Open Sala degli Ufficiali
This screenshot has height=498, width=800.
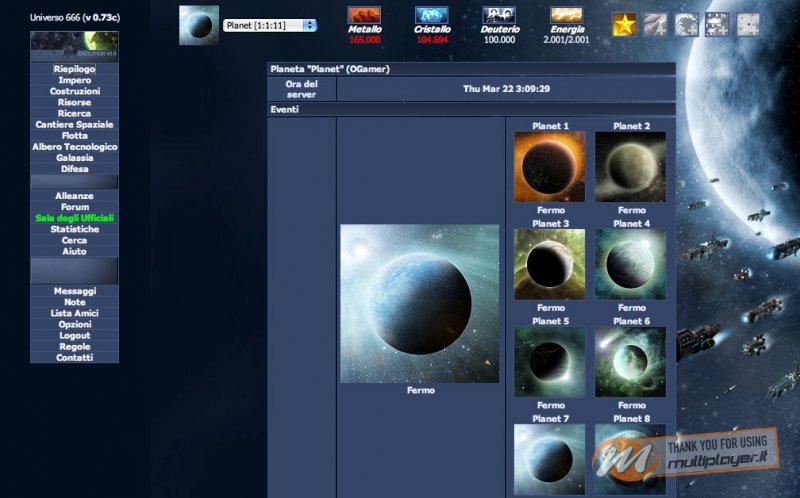[74, 218]
